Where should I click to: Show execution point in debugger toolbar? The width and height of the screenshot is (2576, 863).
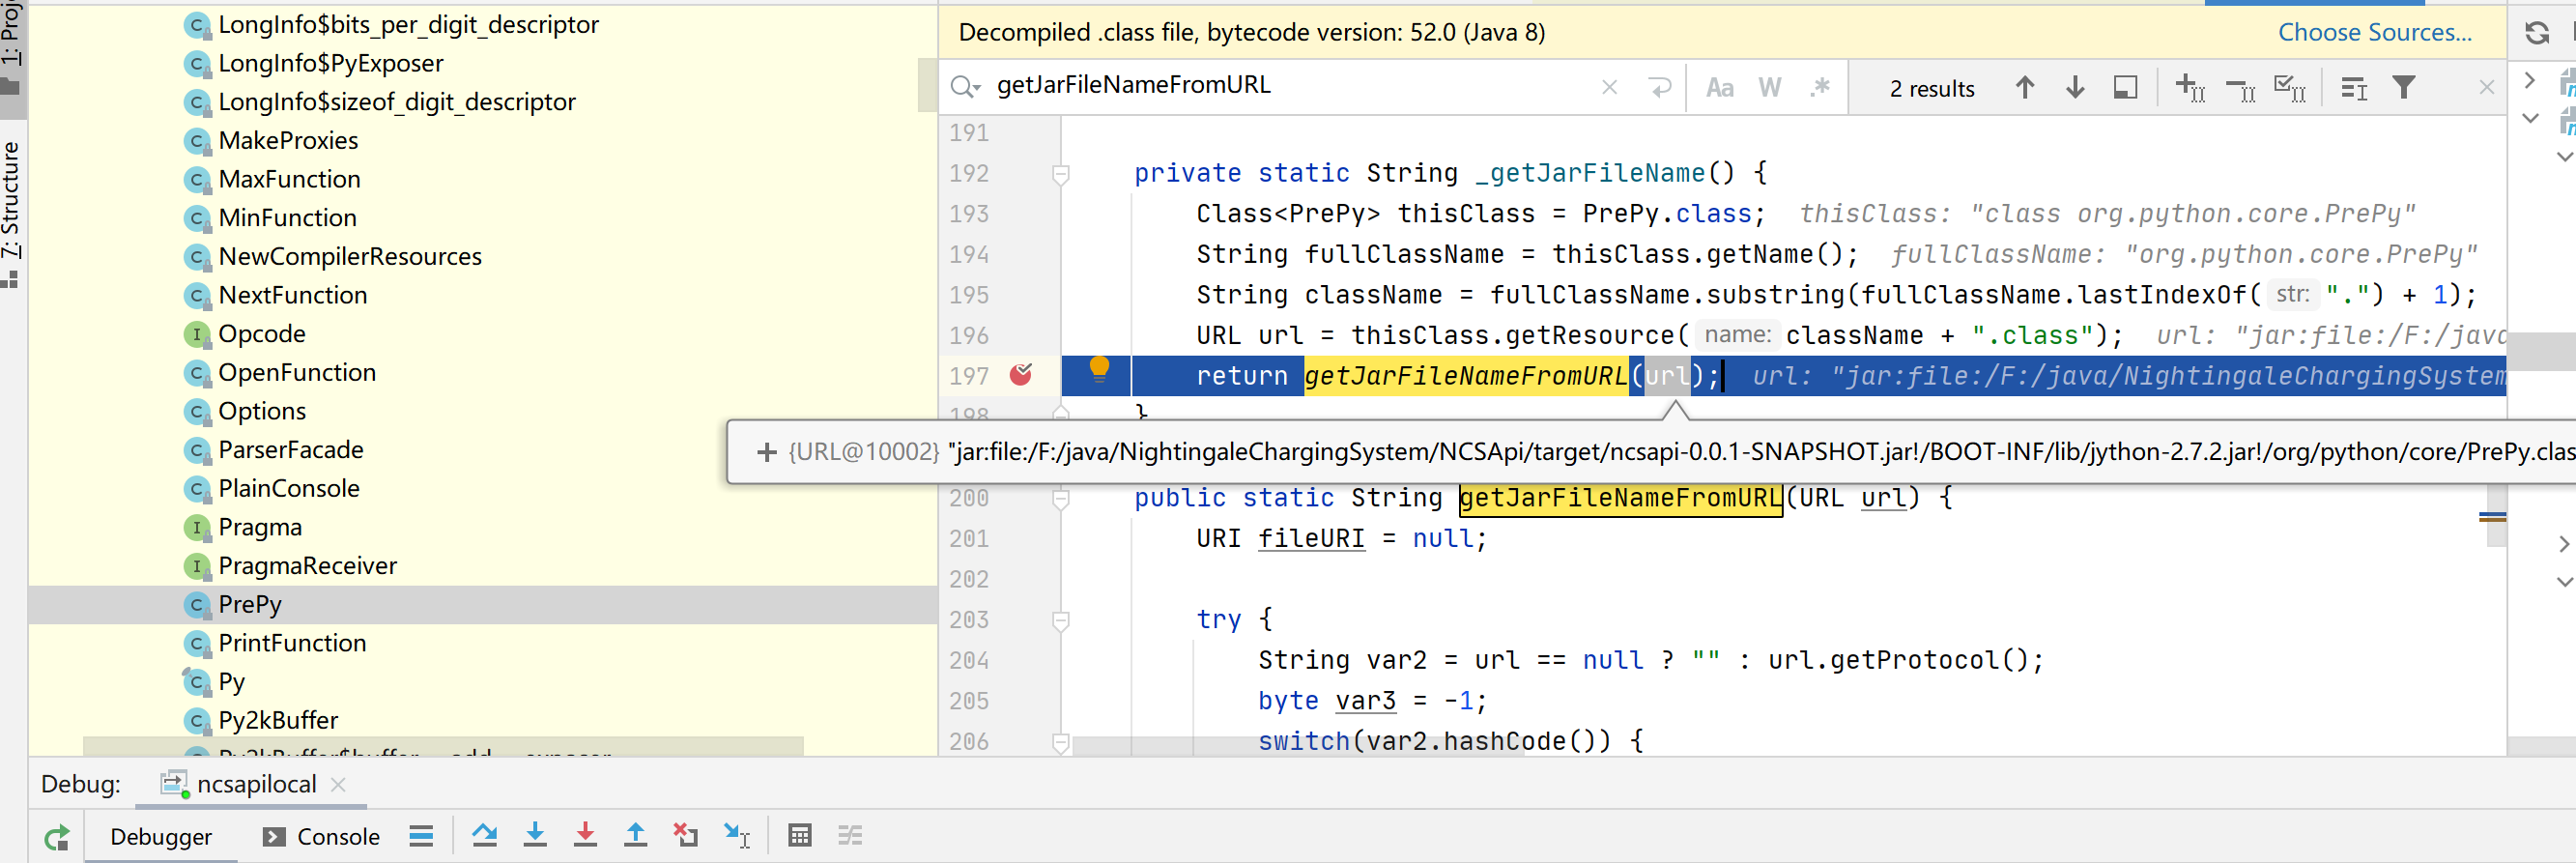[421, 836]
